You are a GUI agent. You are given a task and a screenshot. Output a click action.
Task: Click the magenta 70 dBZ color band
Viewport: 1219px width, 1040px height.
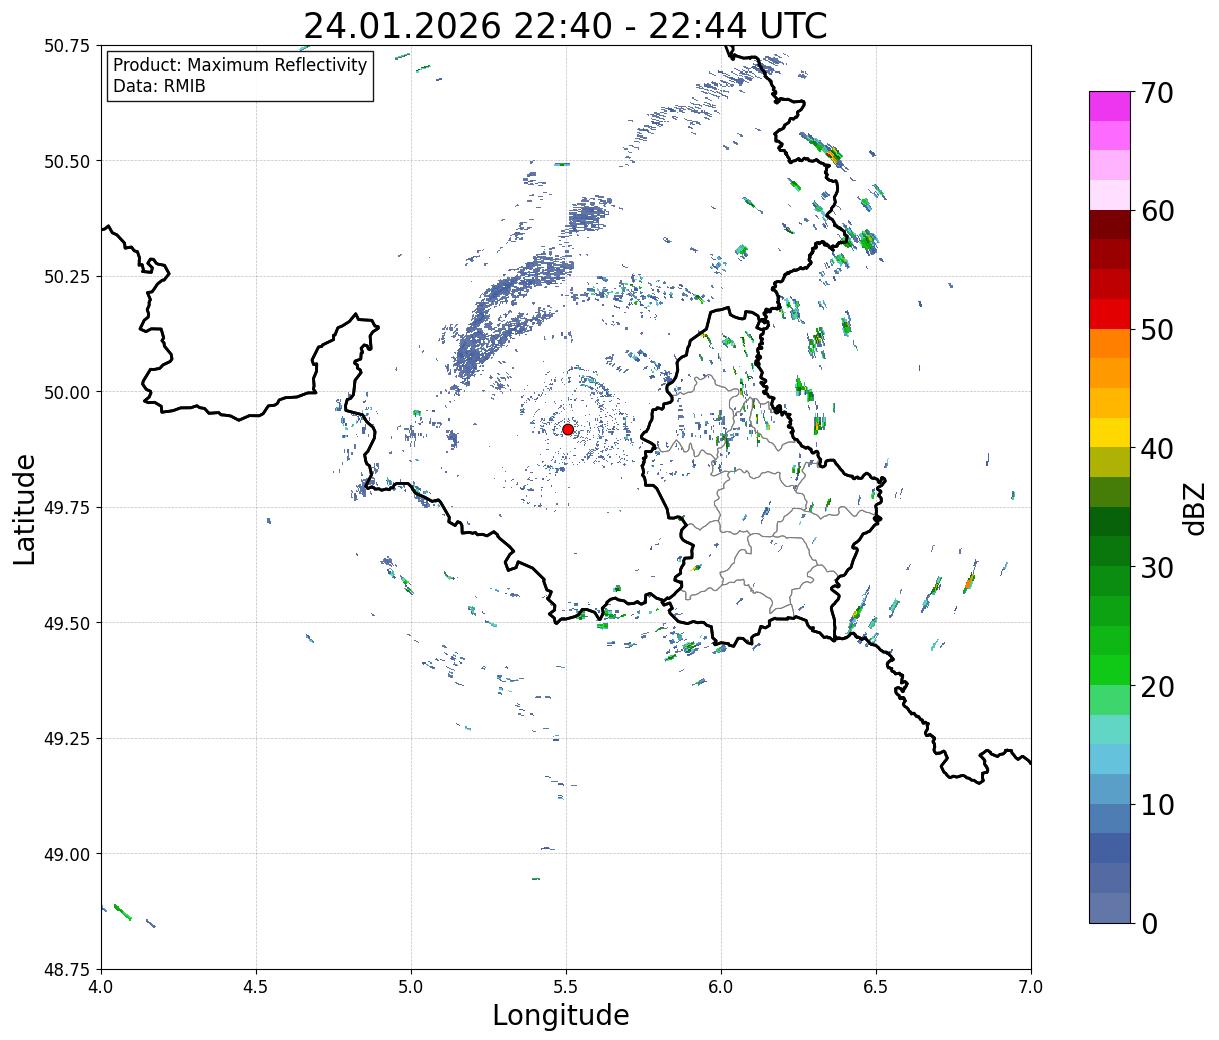[x=1110, y=106]
